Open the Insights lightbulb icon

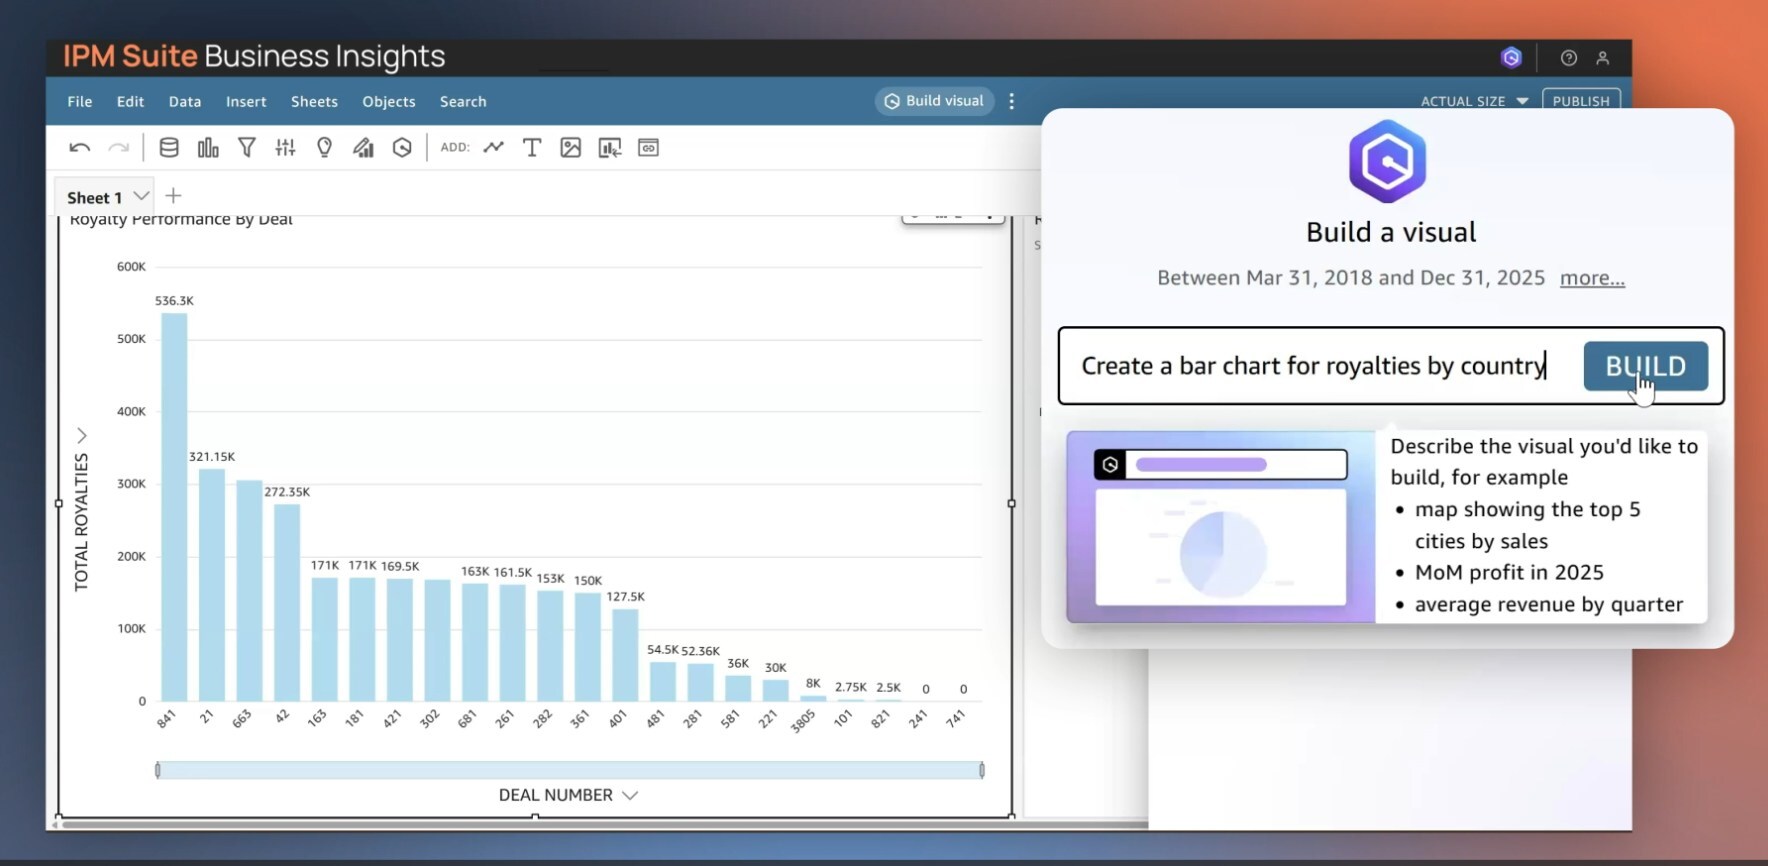pyautogui.click(x=324, y=148)
